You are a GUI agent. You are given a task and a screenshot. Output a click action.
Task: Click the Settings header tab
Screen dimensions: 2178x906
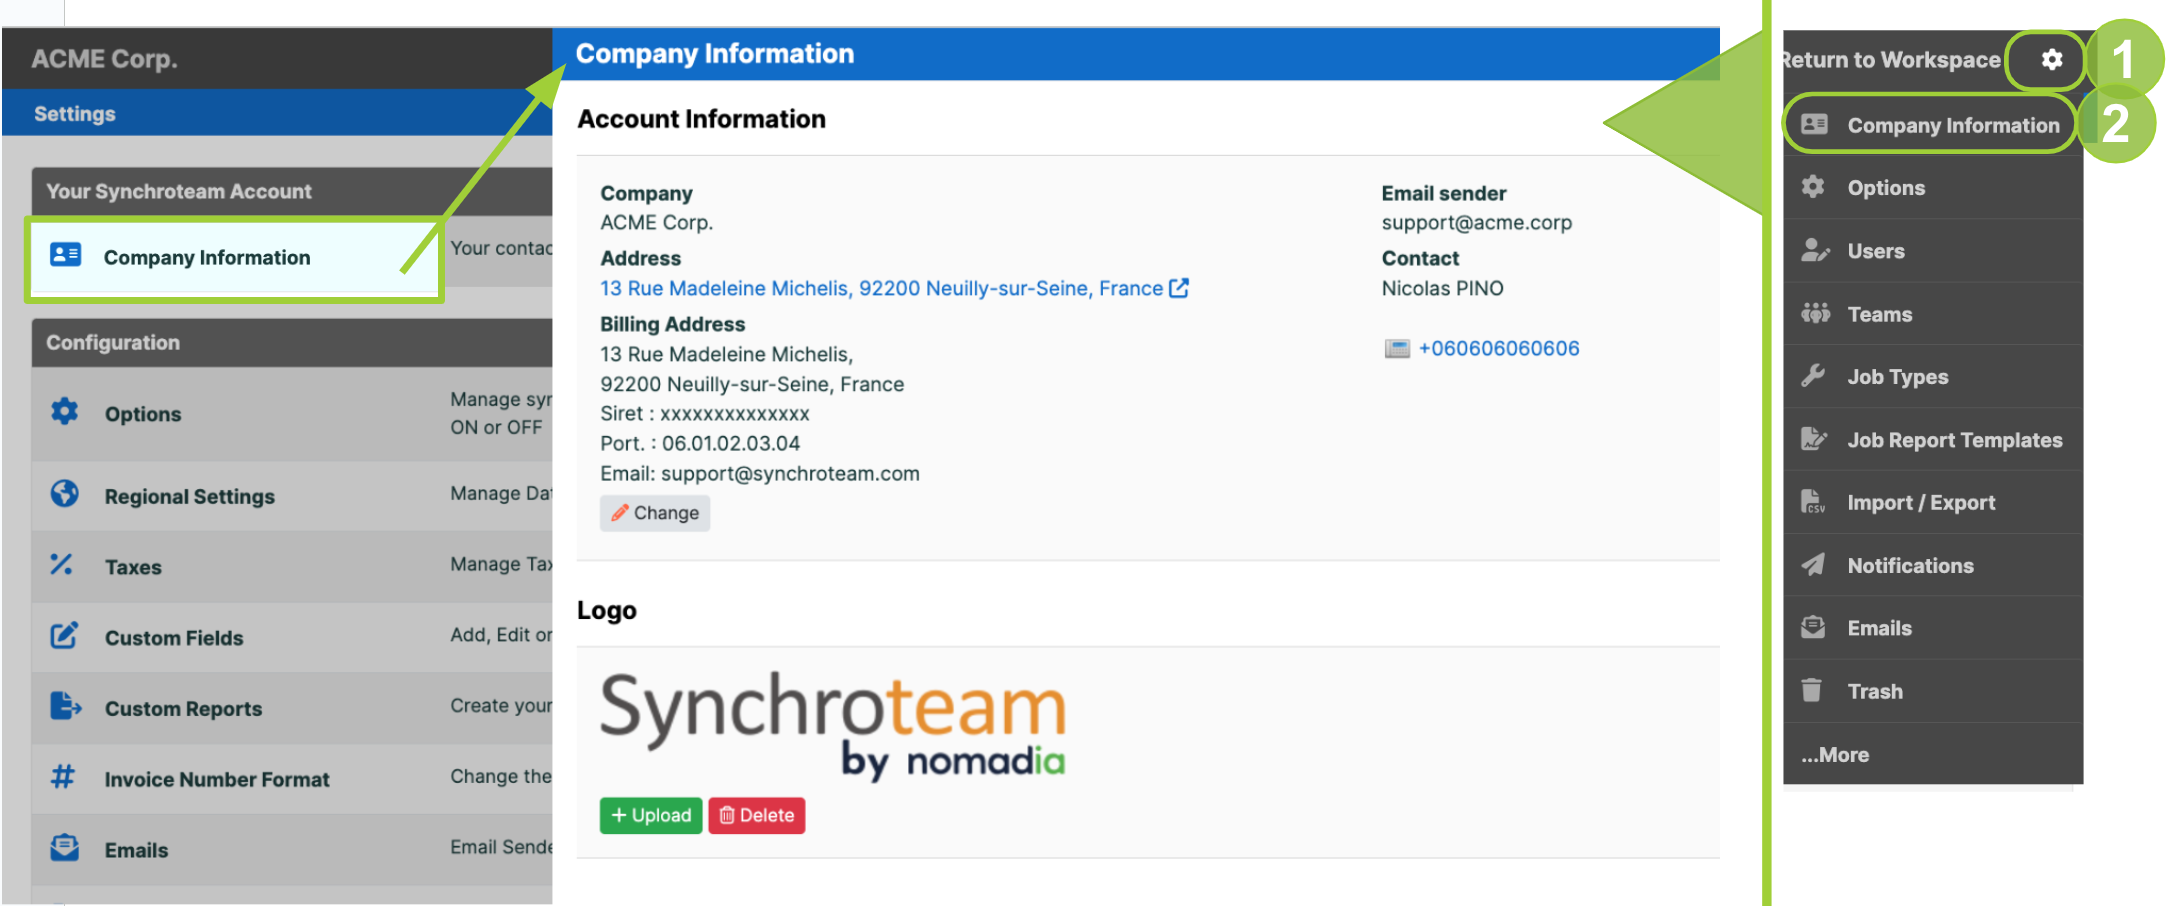(x=75, y=114)
